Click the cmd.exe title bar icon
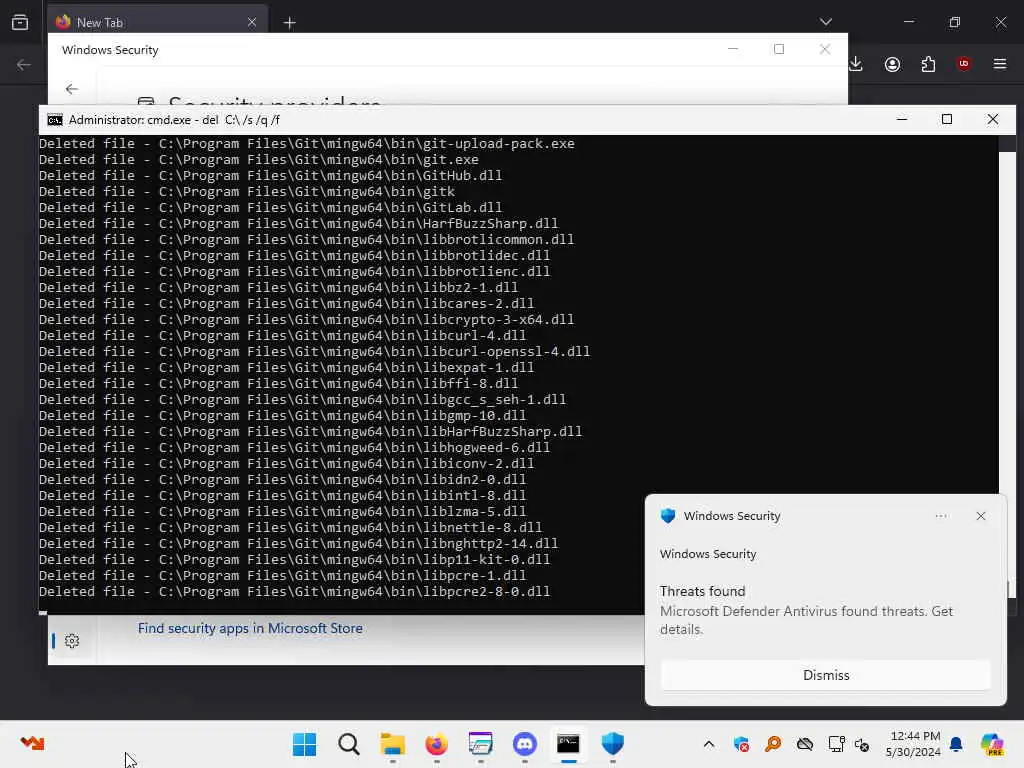 (x=55, y=120)
